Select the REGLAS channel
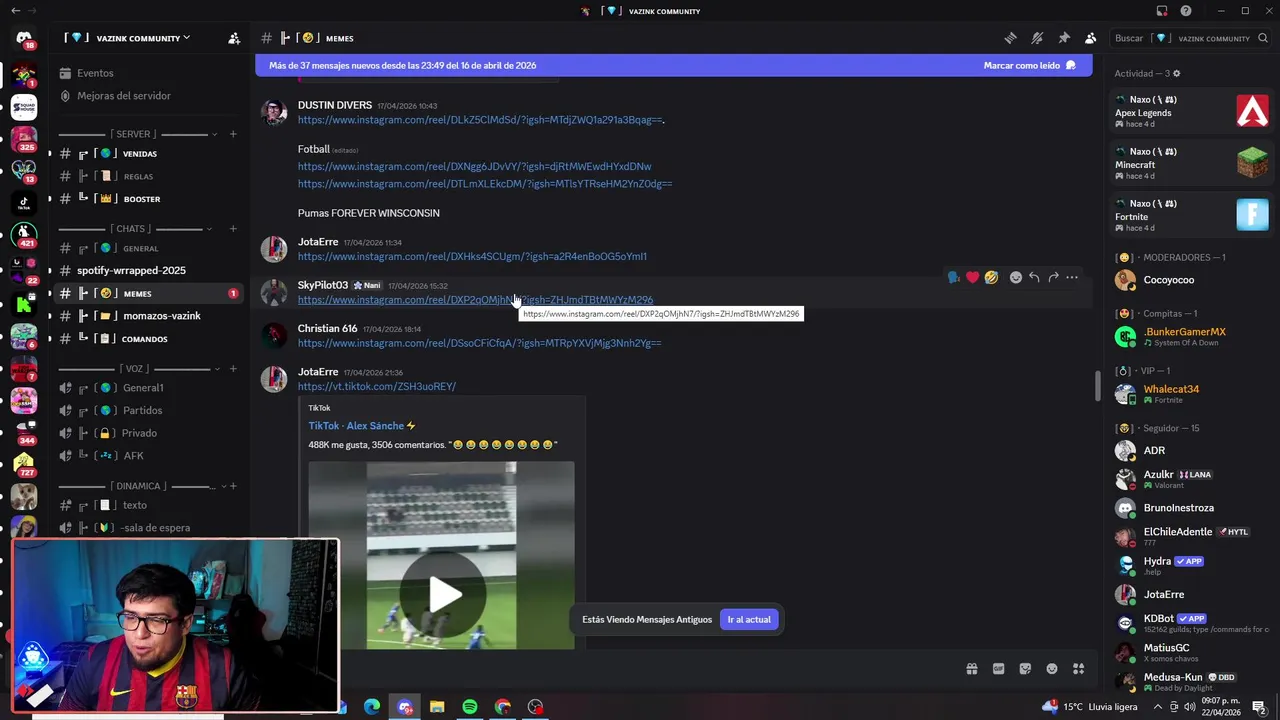This screenshot has width=1280, height=720. 150,177
